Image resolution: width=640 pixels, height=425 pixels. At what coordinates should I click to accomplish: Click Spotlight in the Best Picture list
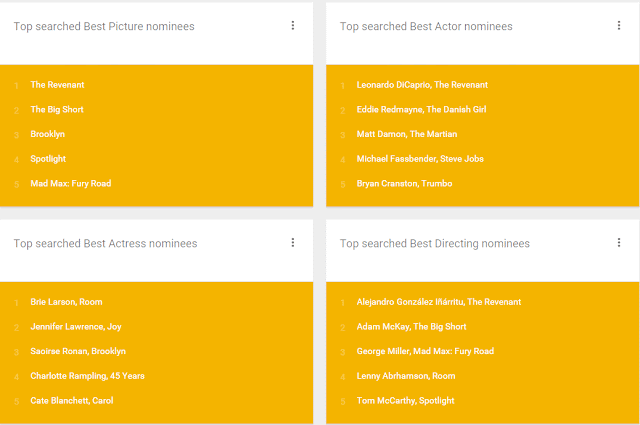[x=48, y=159]
